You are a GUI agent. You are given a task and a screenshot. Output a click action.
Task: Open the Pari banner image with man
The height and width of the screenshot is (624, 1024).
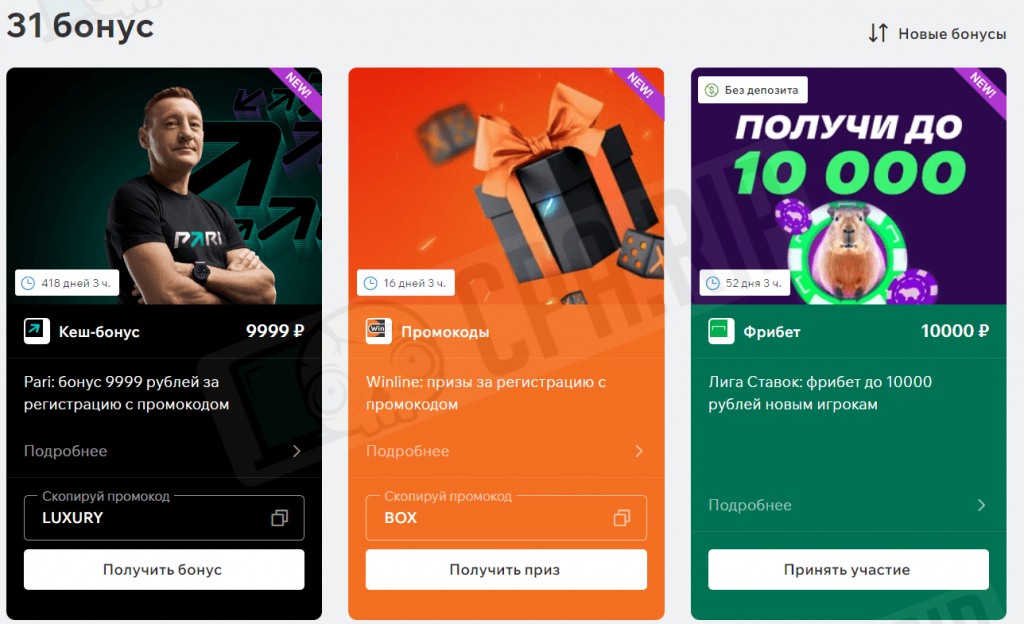pos(164,186)
